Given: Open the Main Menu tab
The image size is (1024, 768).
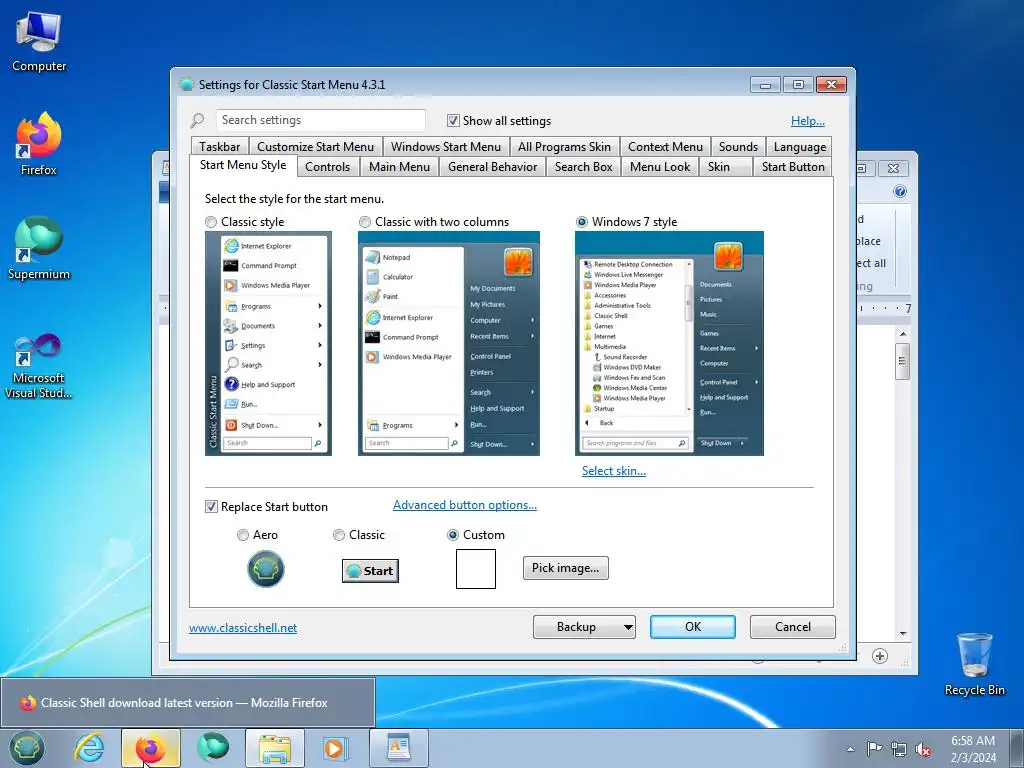Looking at the screenshot, I should [x=399, y=167].
